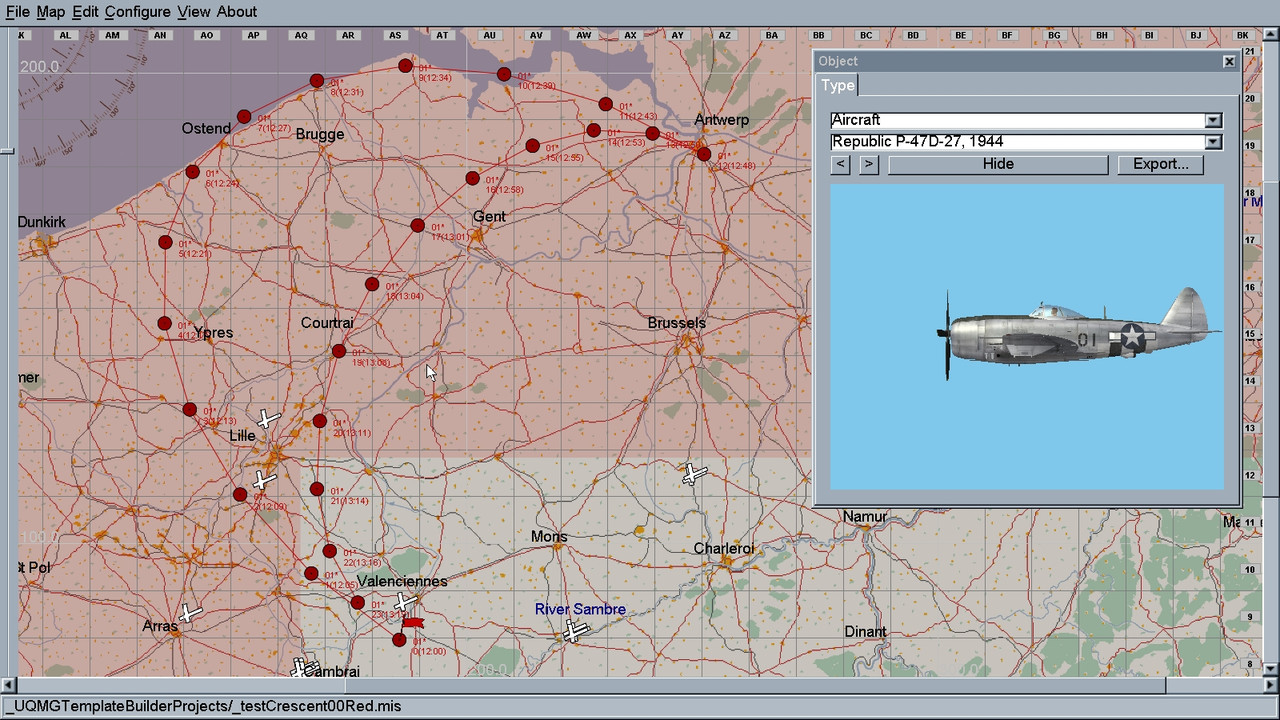Select the Type tab in Object window
Image resolution: width=1280 pixels, height=720 pixels.
[838, 85]
